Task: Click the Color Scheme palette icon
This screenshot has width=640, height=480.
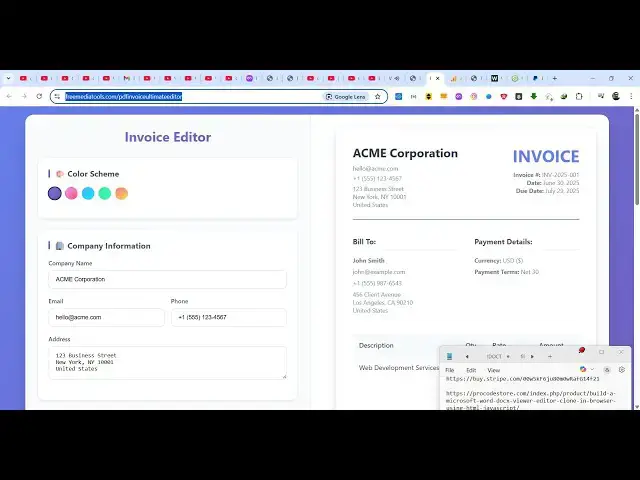Action: tap(60, 174)
